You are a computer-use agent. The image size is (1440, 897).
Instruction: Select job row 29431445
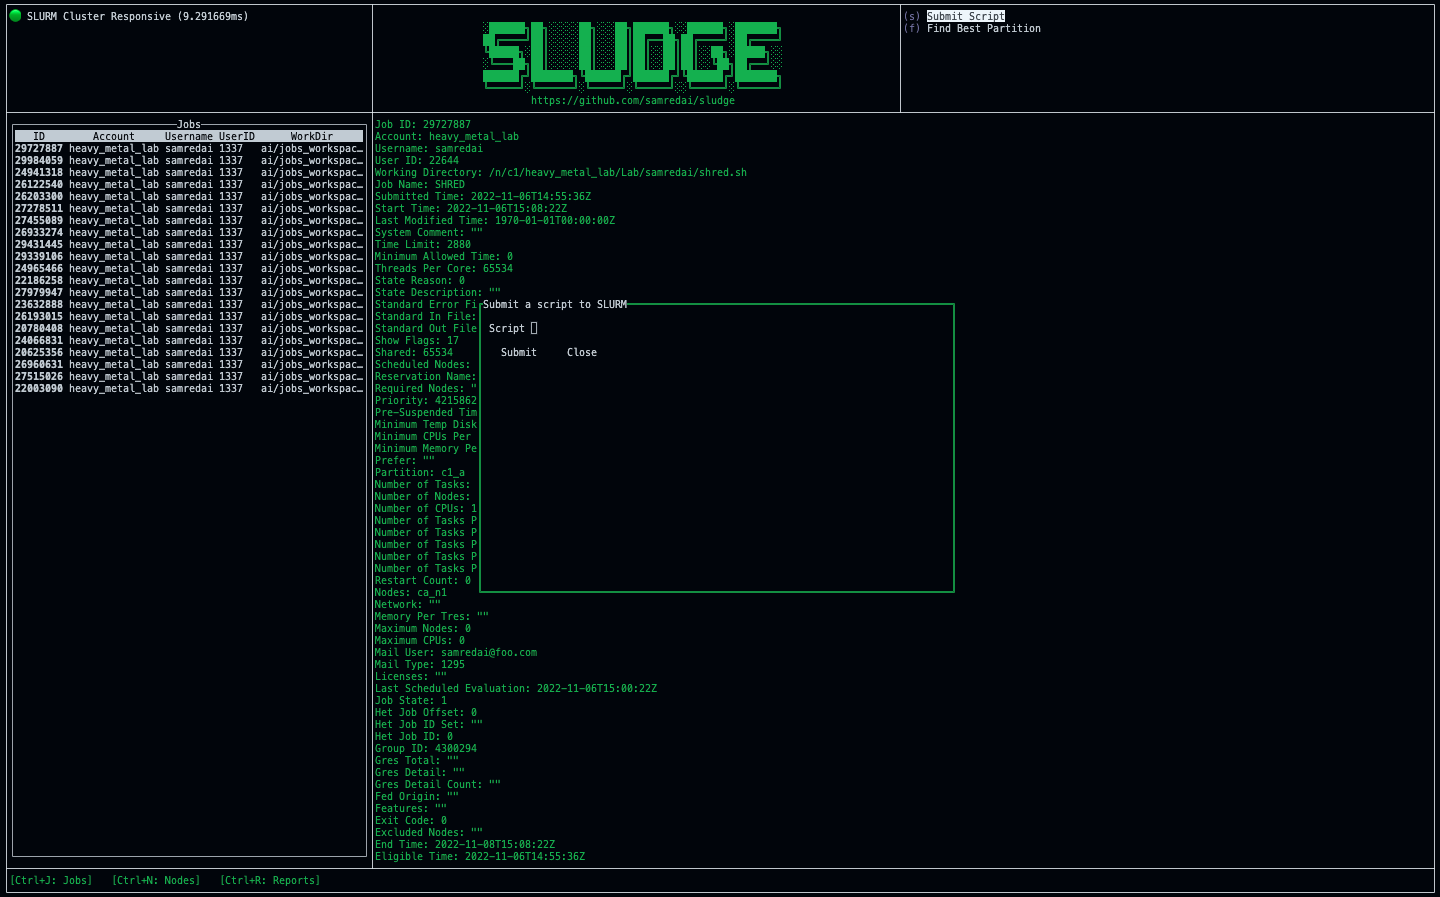pos(189,244)
